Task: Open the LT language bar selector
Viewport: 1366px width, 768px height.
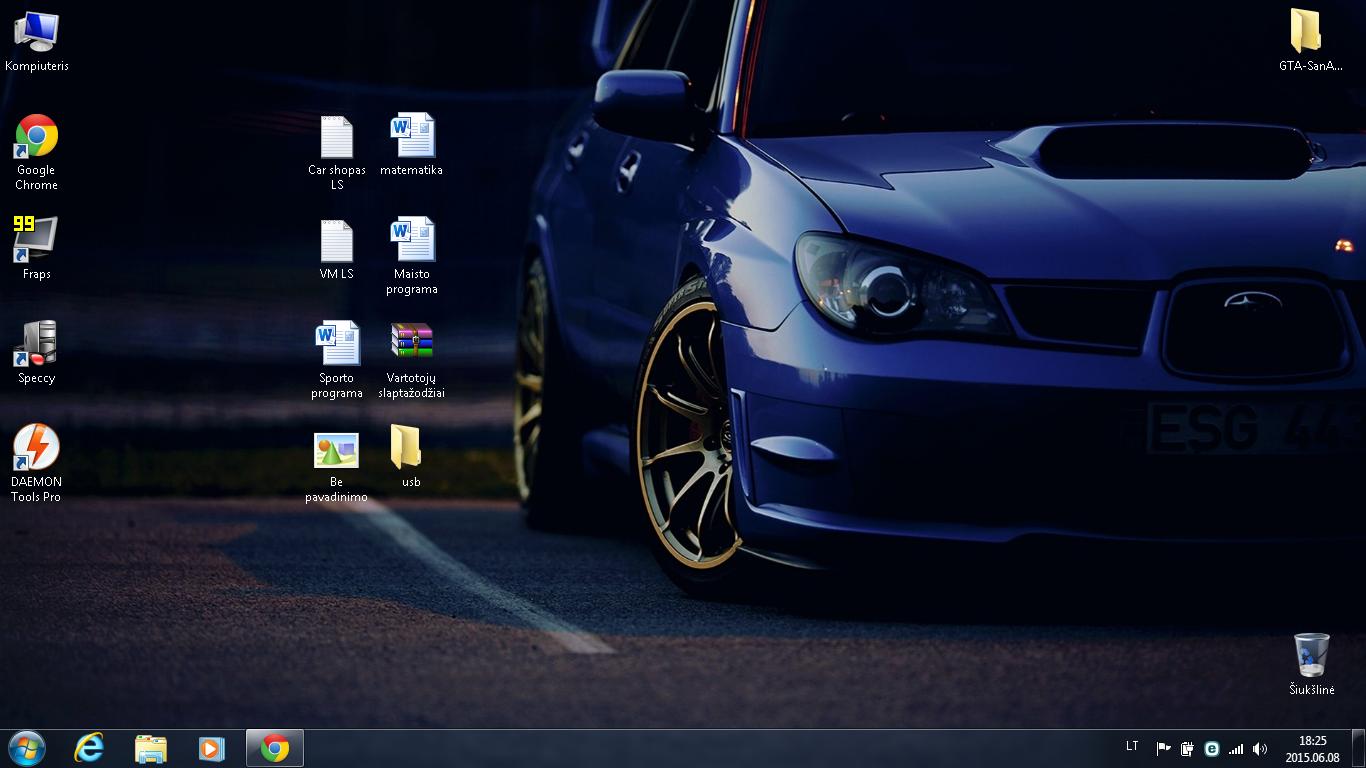Action: coord(1132,746)
